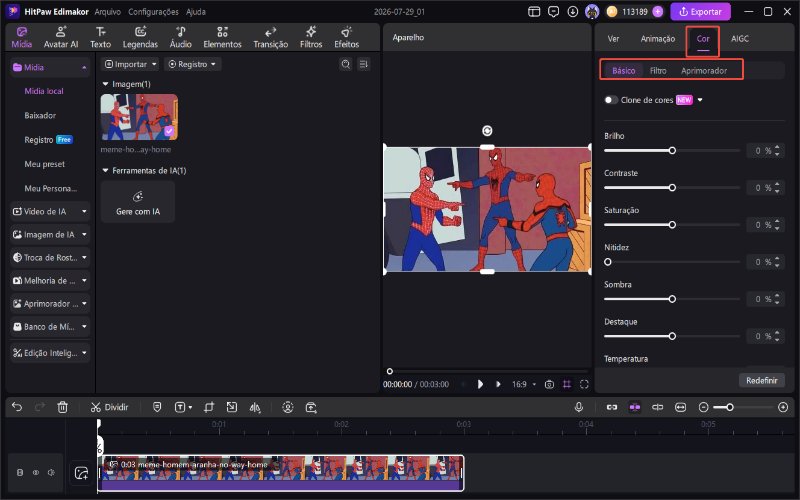Select Mídia local in sidebar

point(44,91)
